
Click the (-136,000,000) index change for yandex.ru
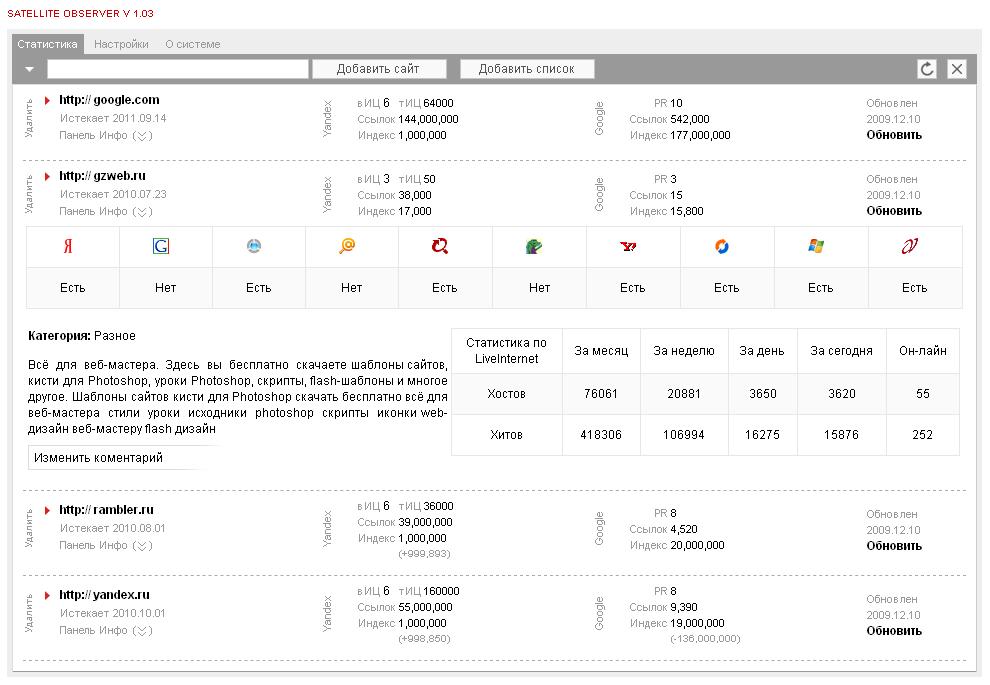point(705,639)
